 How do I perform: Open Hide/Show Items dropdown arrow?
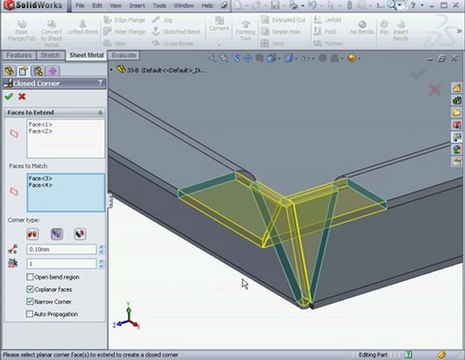coord(313,59)
